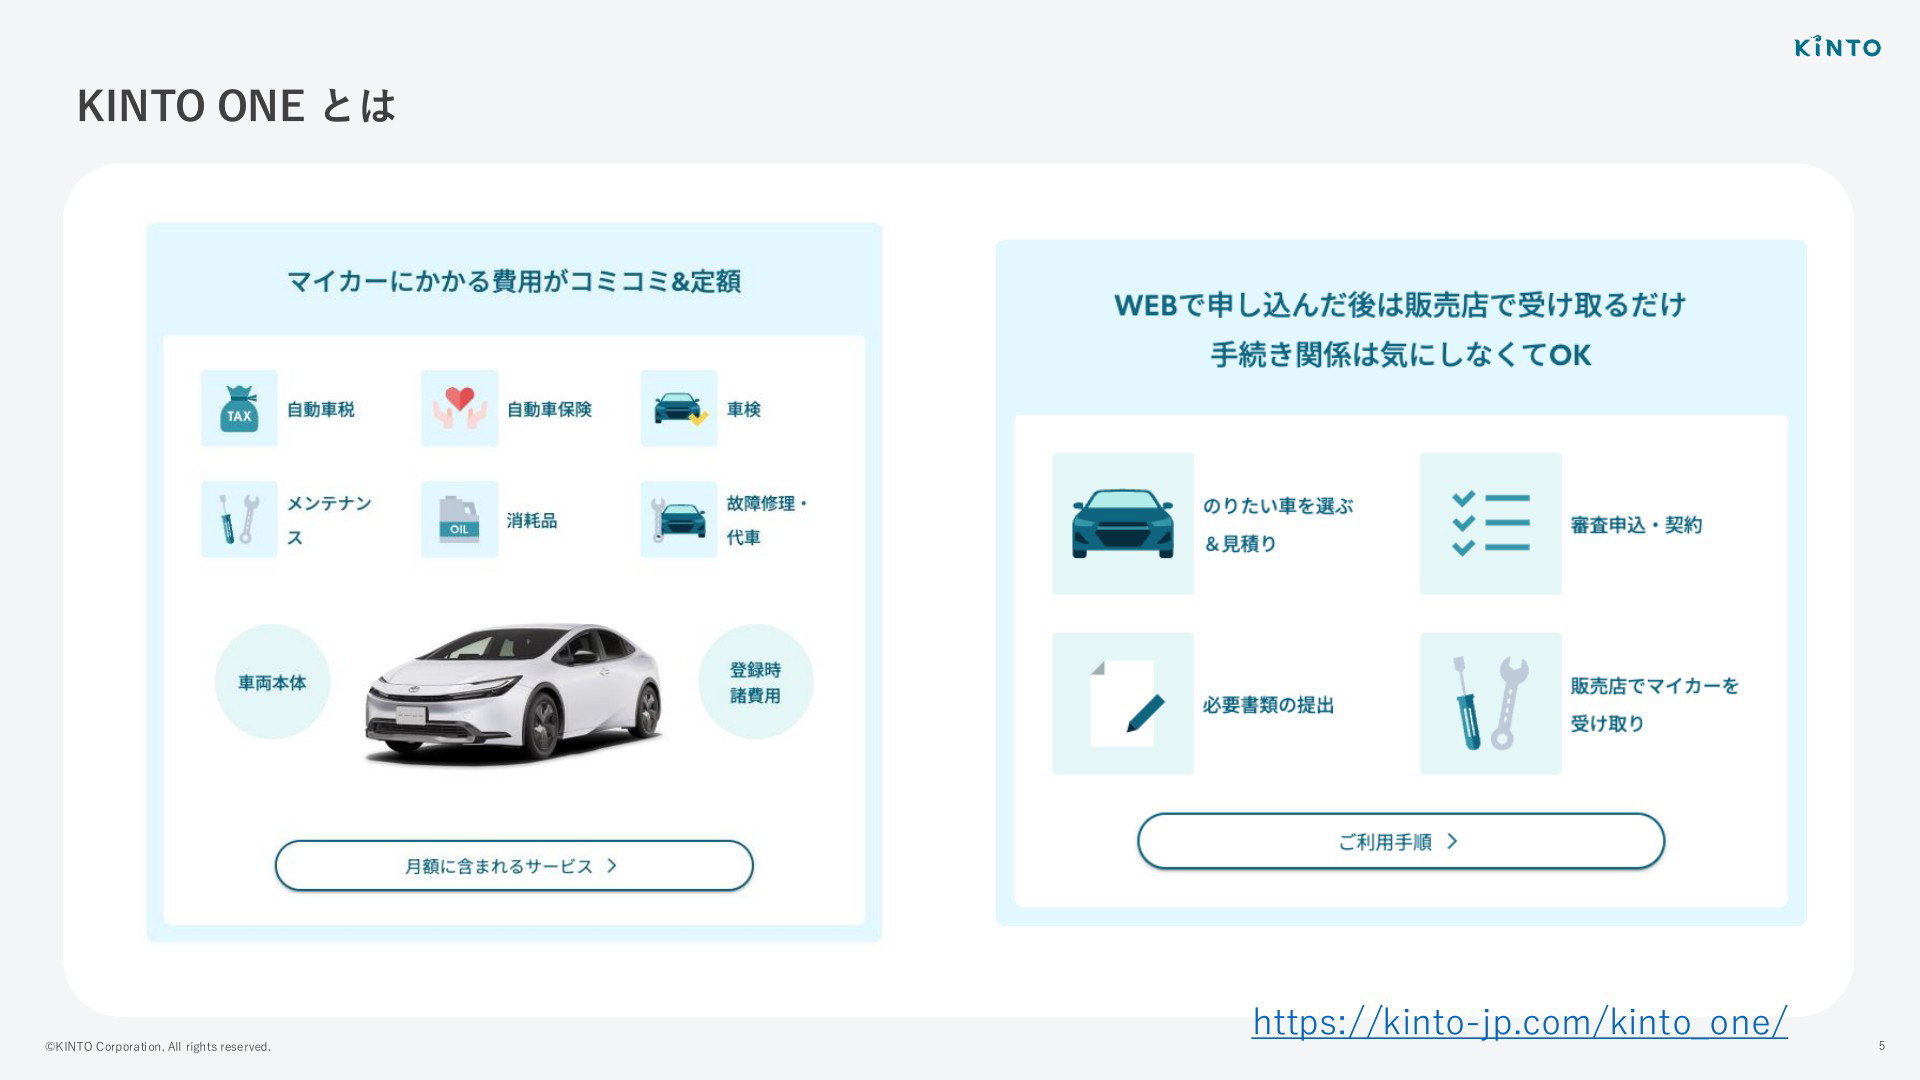Click the KINTO logo in the corner

tap(1838, 46)
